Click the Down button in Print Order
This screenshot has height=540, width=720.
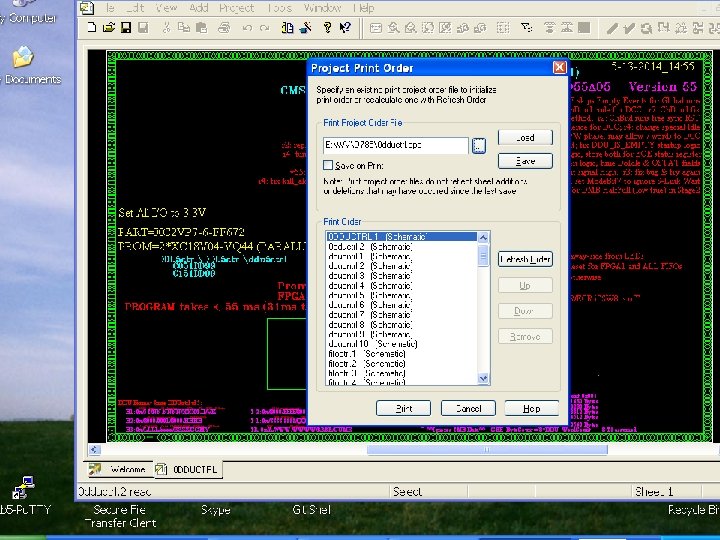(x=525, y=311)
